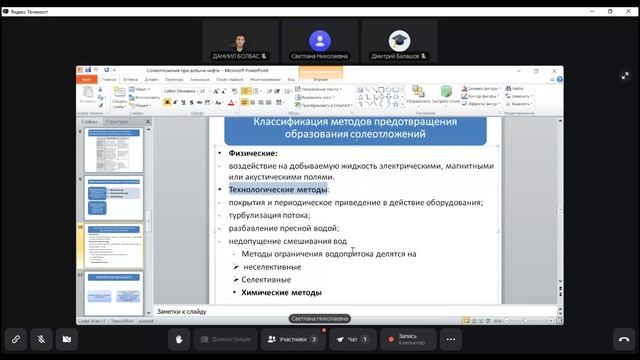Image resolution: width=640 pixels, height=360 pixels.
Task: Open the columns dropdown
Action: click(280, 102)
